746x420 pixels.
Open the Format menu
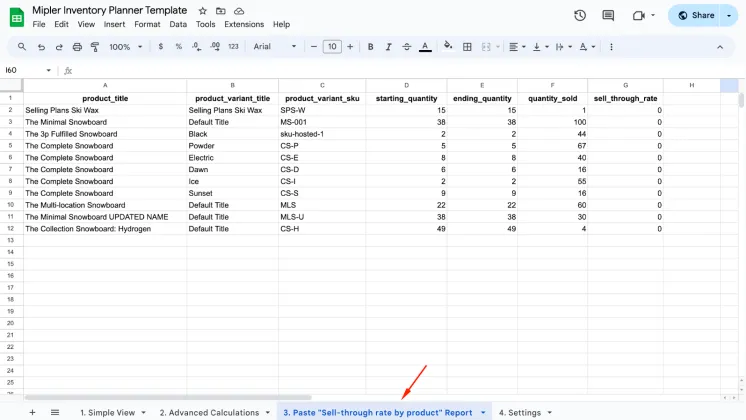[147, 24]
